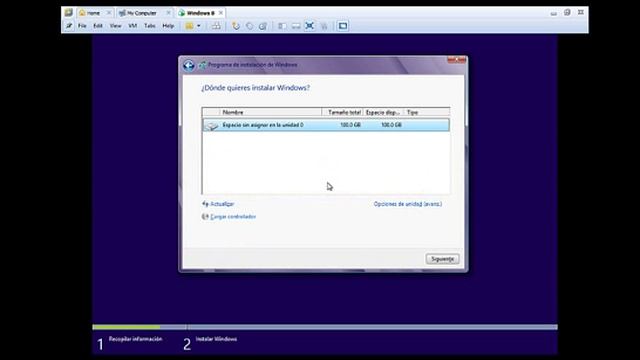Restore the VMware window size
This screenshot has width=640, height=360.
[x=567, y=13]
